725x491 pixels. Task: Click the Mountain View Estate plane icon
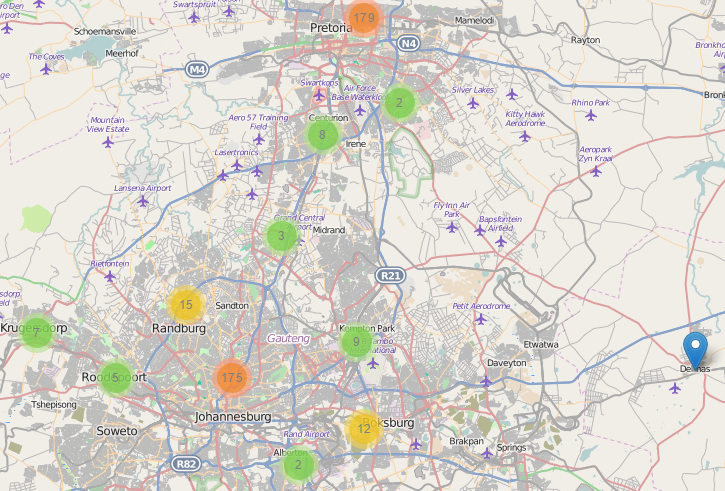coord(108,142)
